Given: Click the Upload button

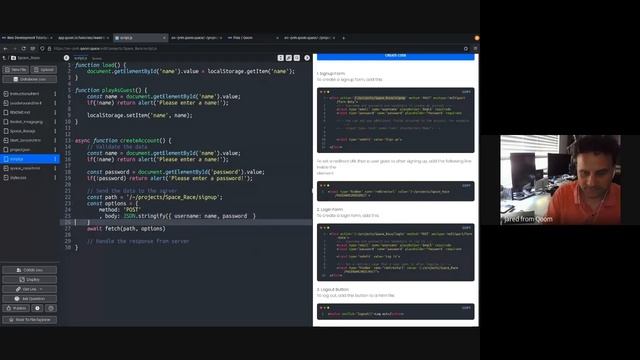Looking at the screenshot, I should click(x=44, y=70).
